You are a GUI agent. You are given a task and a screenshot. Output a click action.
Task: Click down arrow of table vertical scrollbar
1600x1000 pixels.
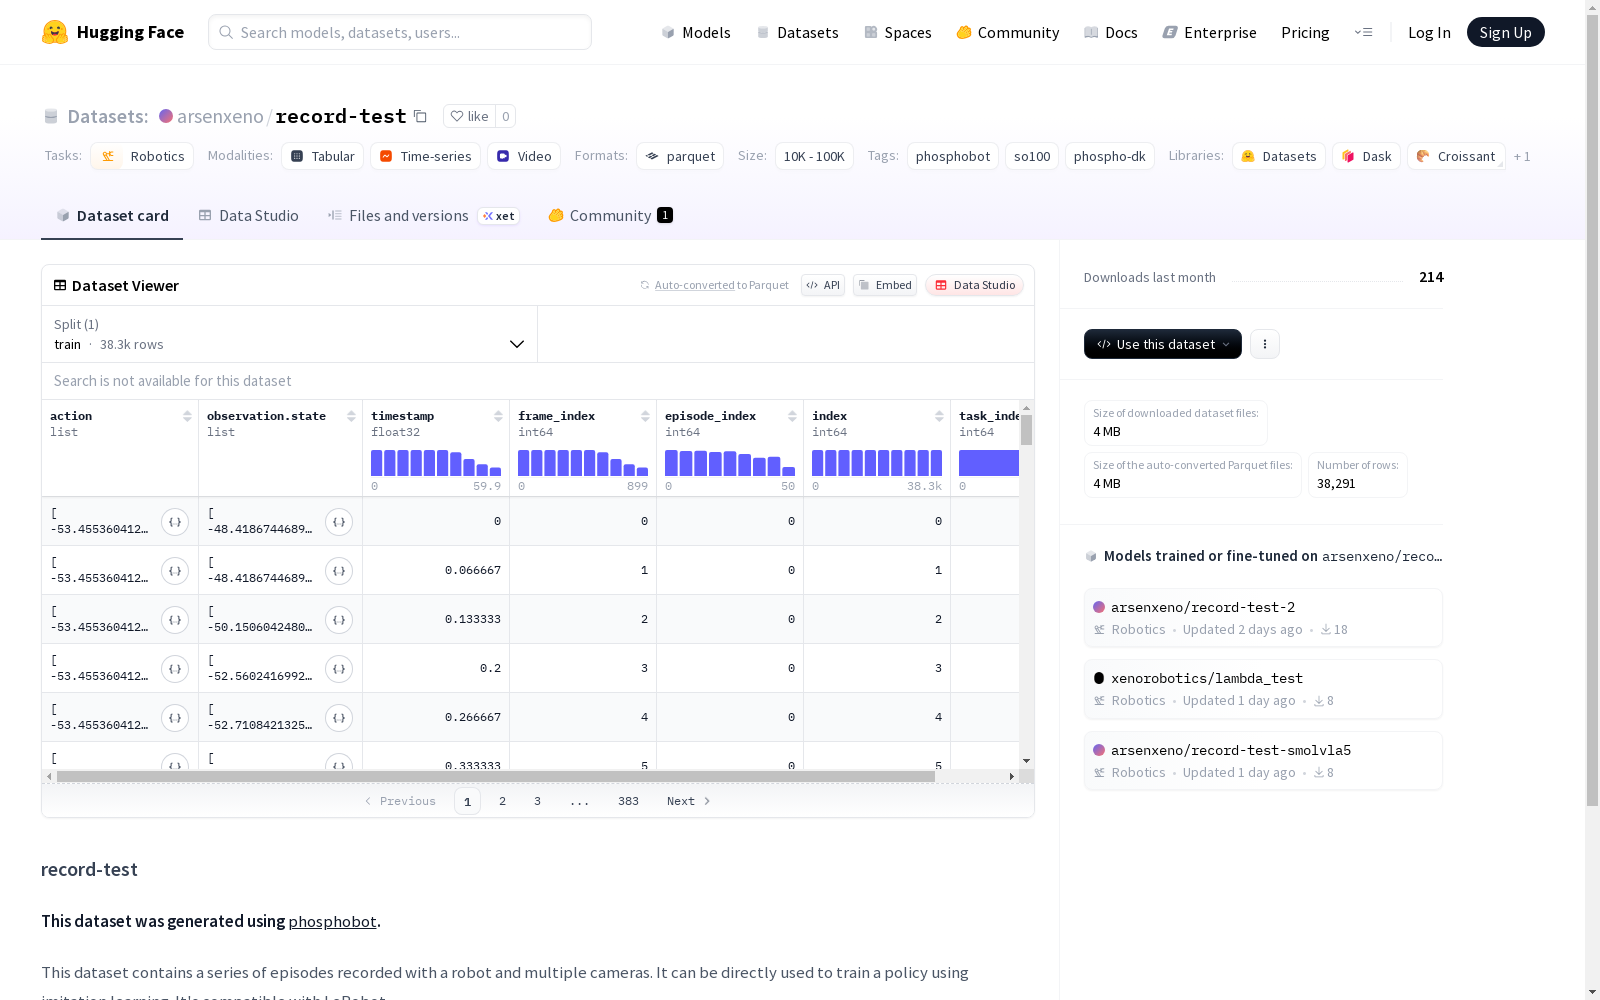pyautogui.click(x=1026, y=761)
